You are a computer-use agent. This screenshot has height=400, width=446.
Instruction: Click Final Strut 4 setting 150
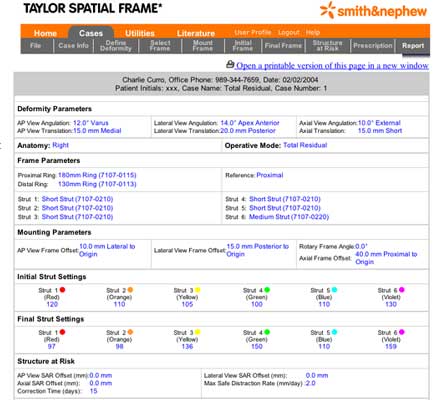[x=257, y=346]
